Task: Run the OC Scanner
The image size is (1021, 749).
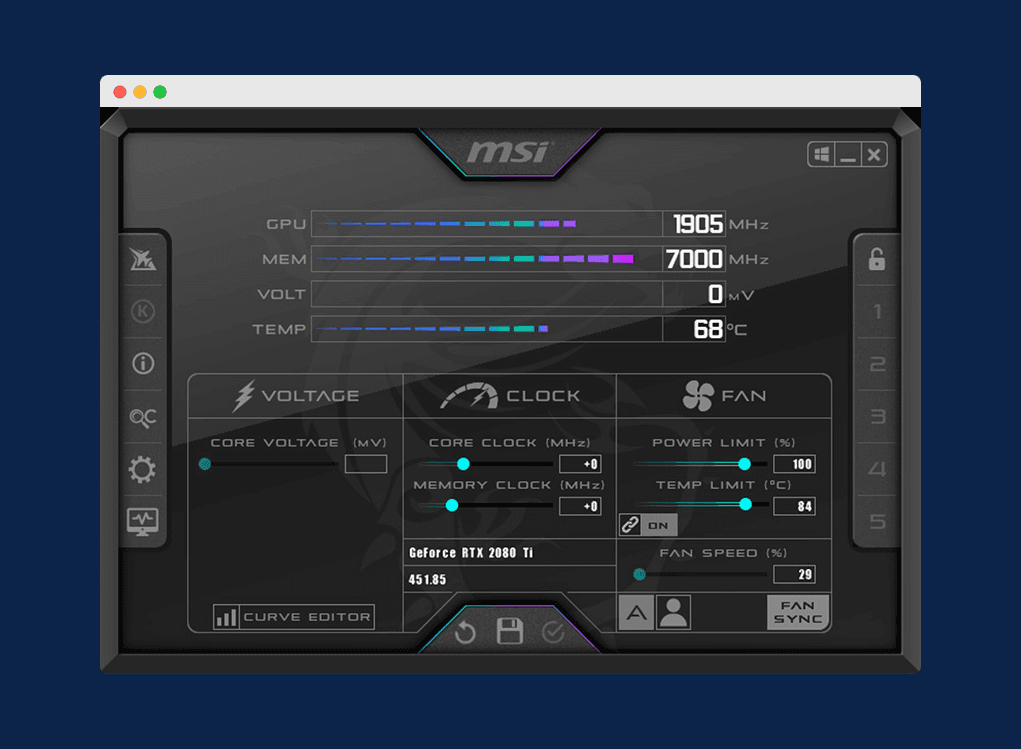Action: tap(143, 416)
